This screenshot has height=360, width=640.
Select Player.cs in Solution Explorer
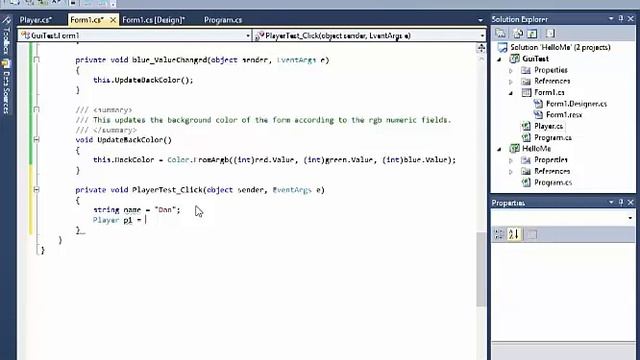(x=549, y=126)
